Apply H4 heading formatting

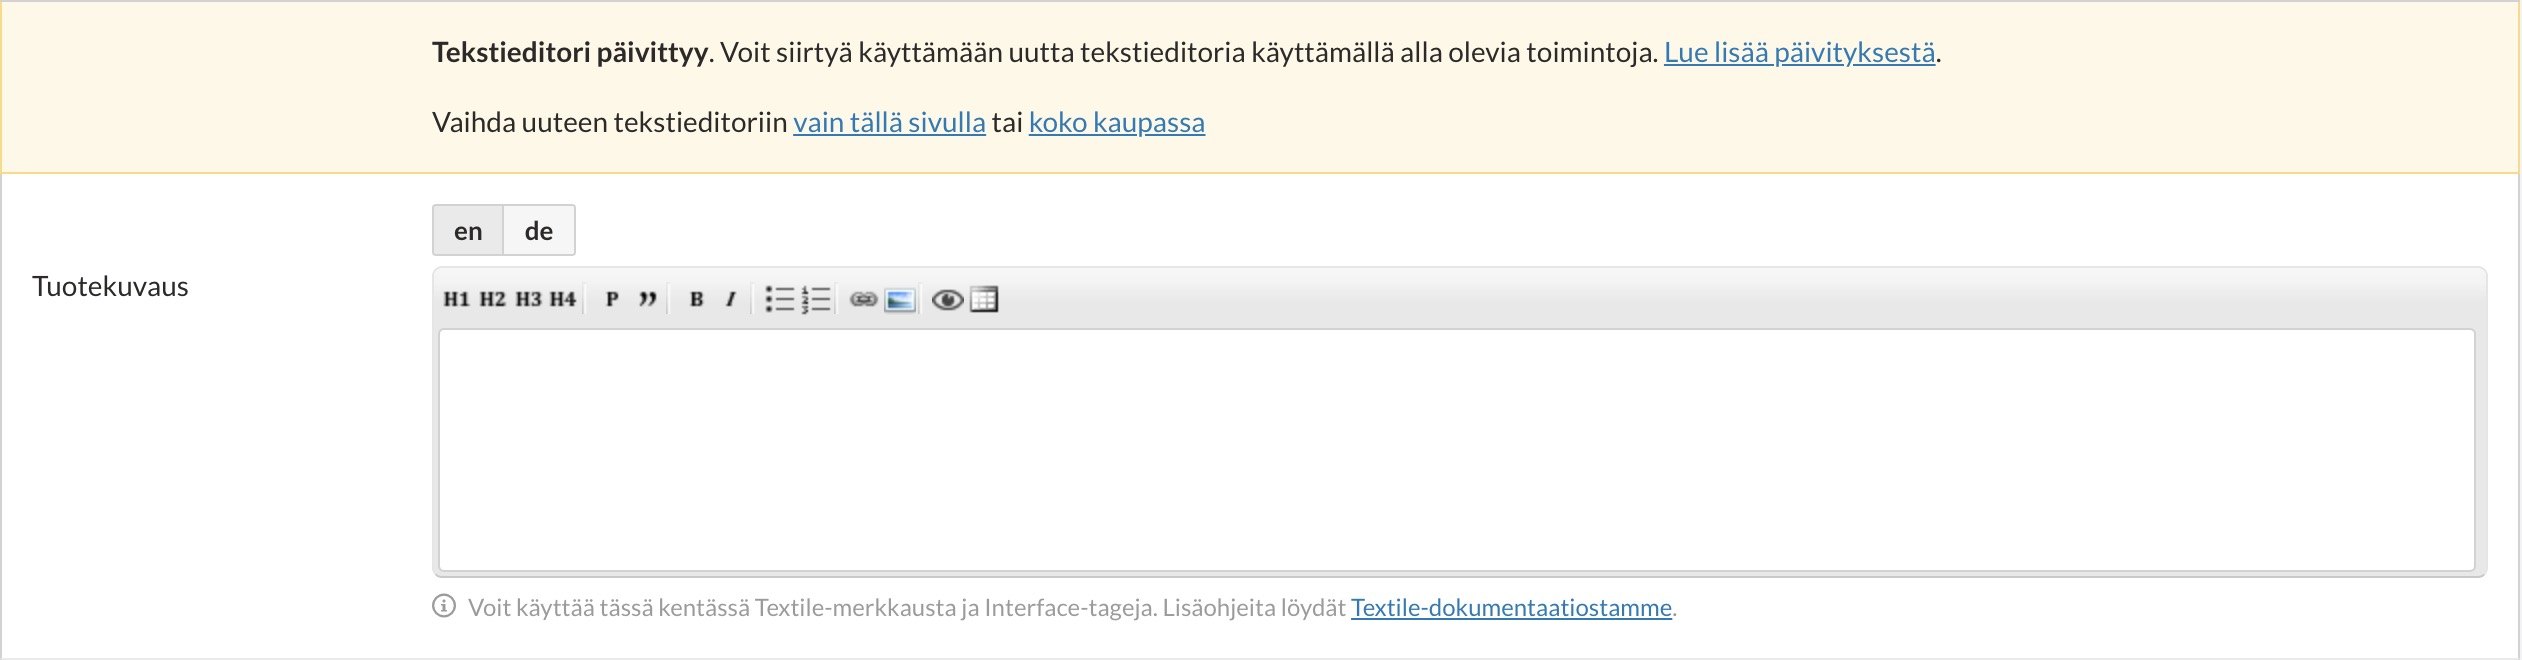[x=563, y=299]
